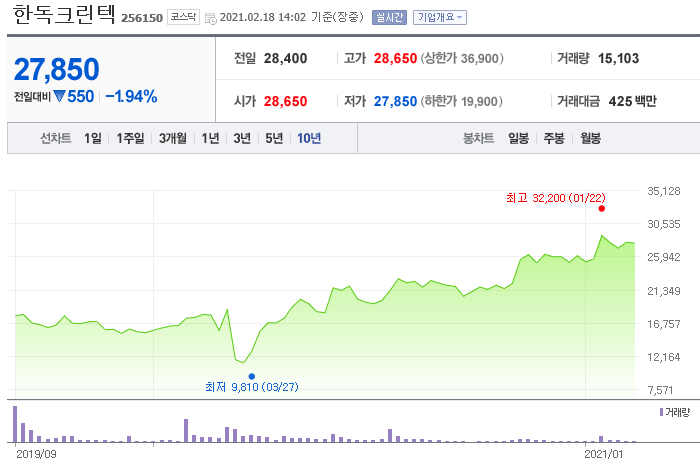Click the purple 거래량 legend swatch
700x464 pixels.
point(662,412)
